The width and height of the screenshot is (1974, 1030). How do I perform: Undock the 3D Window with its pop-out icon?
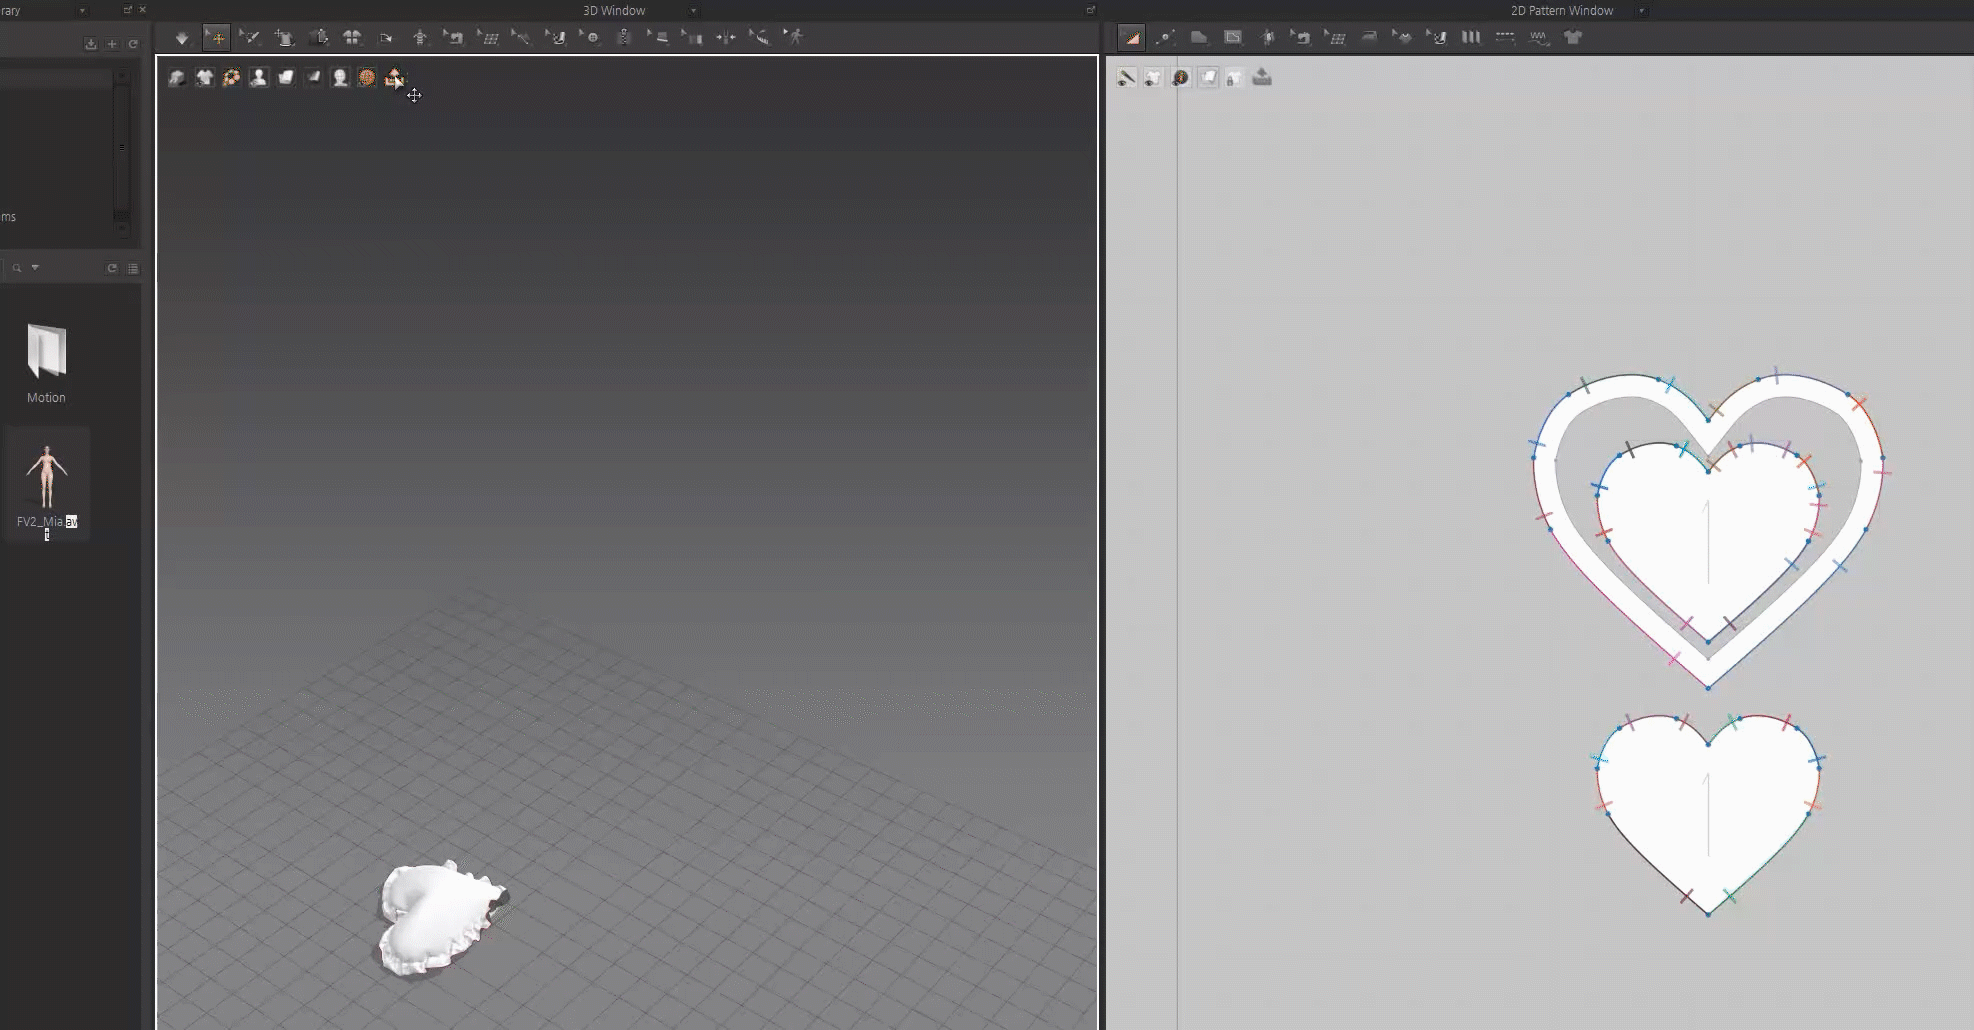pos(1090,10)
